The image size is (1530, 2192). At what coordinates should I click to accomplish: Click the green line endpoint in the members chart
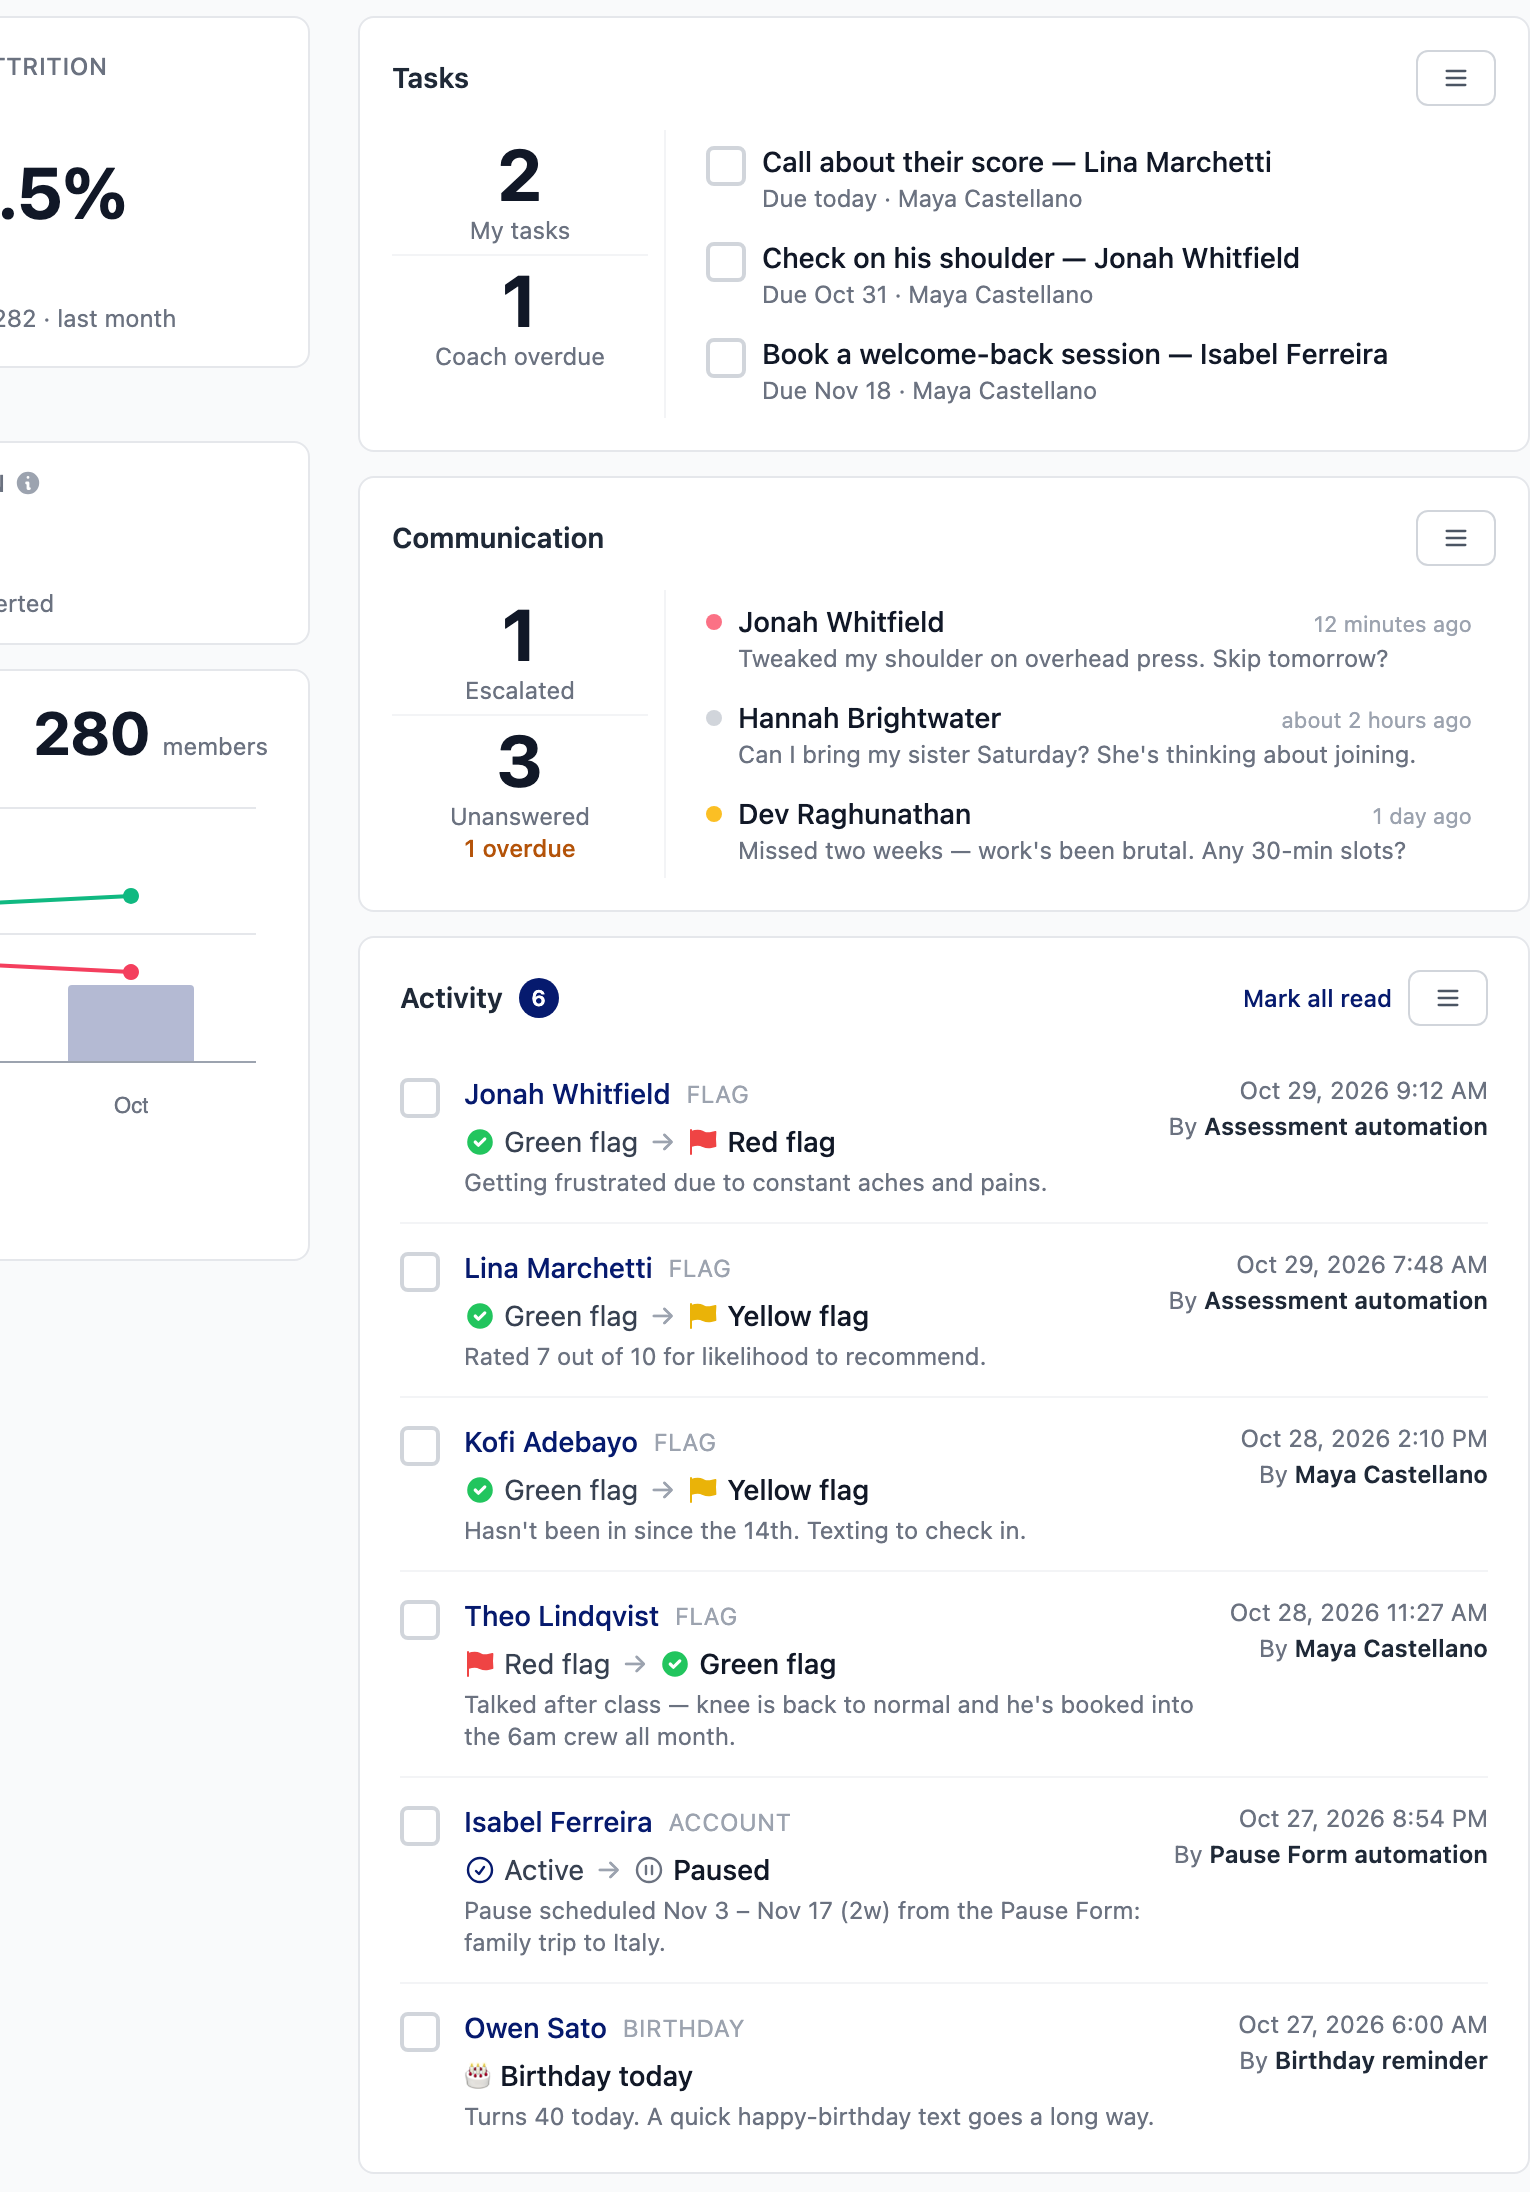click(x=131, y=896)
